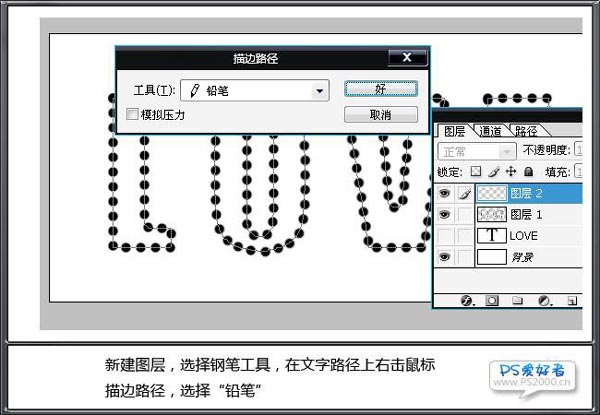This screenshot has height=415, width=600.
Task: Switch to the 路径 tab
Action: coord(525,131)
